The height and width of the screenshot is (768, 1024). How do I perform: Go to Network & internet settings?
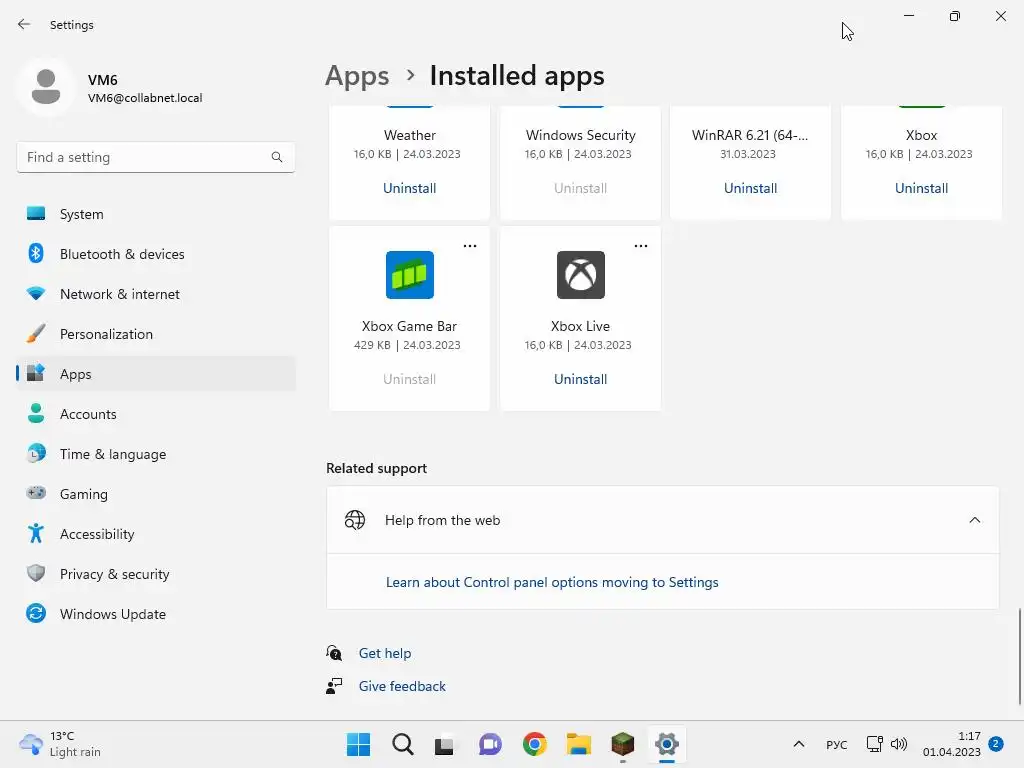point(156,295)
